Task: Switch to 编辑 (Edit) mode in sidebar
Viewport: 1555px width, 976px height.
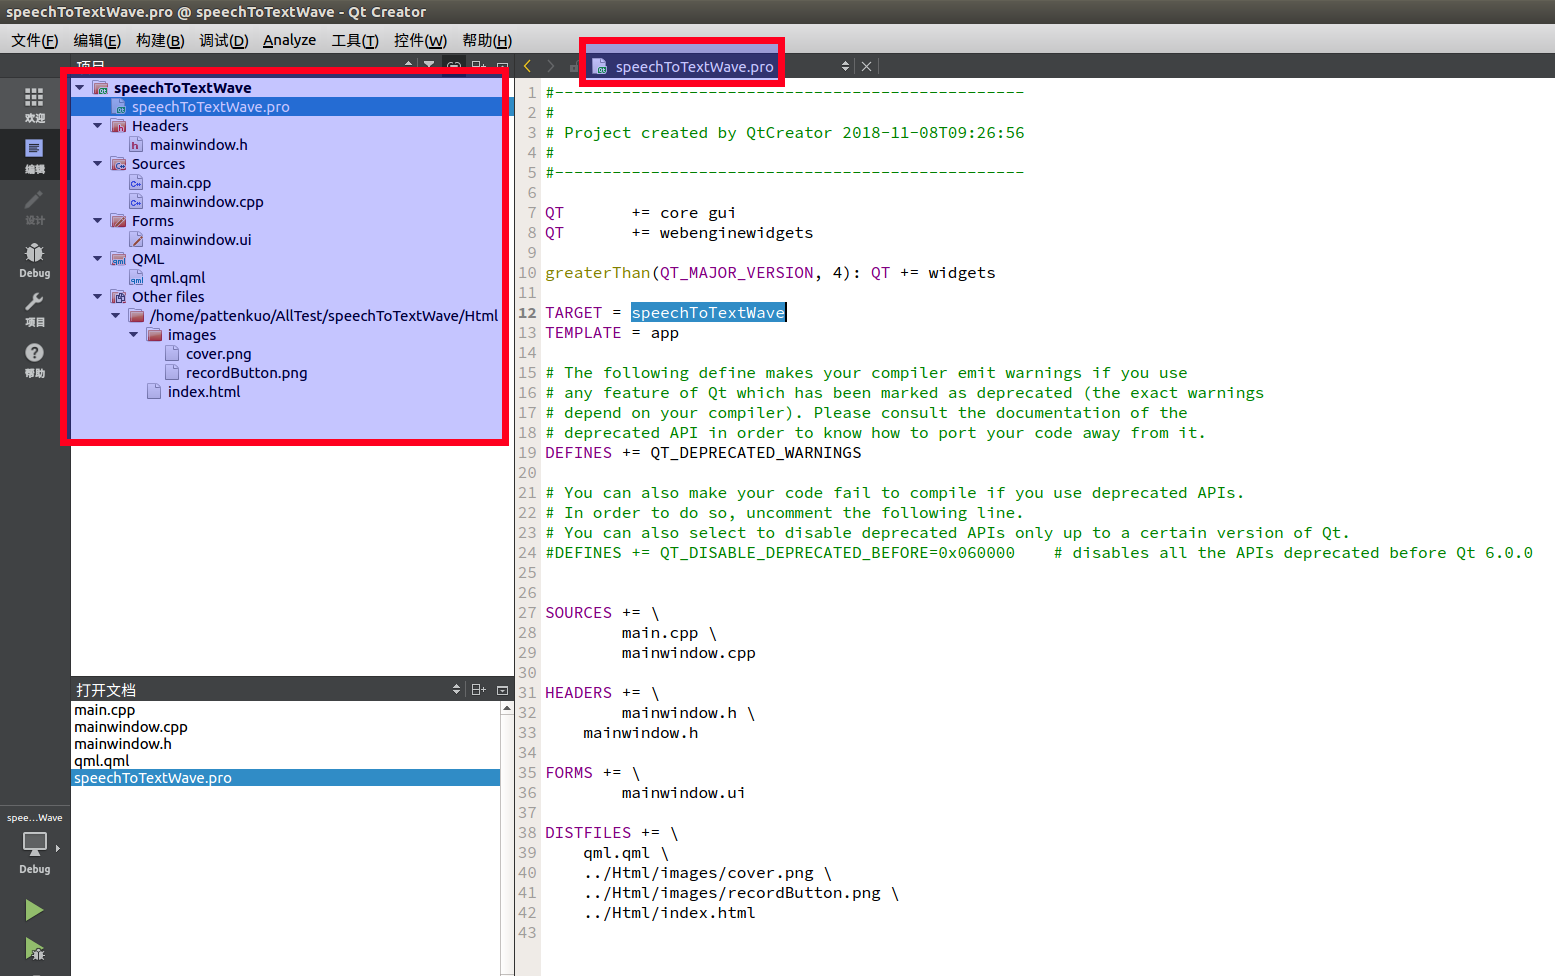Action: (x=34, y=155)
